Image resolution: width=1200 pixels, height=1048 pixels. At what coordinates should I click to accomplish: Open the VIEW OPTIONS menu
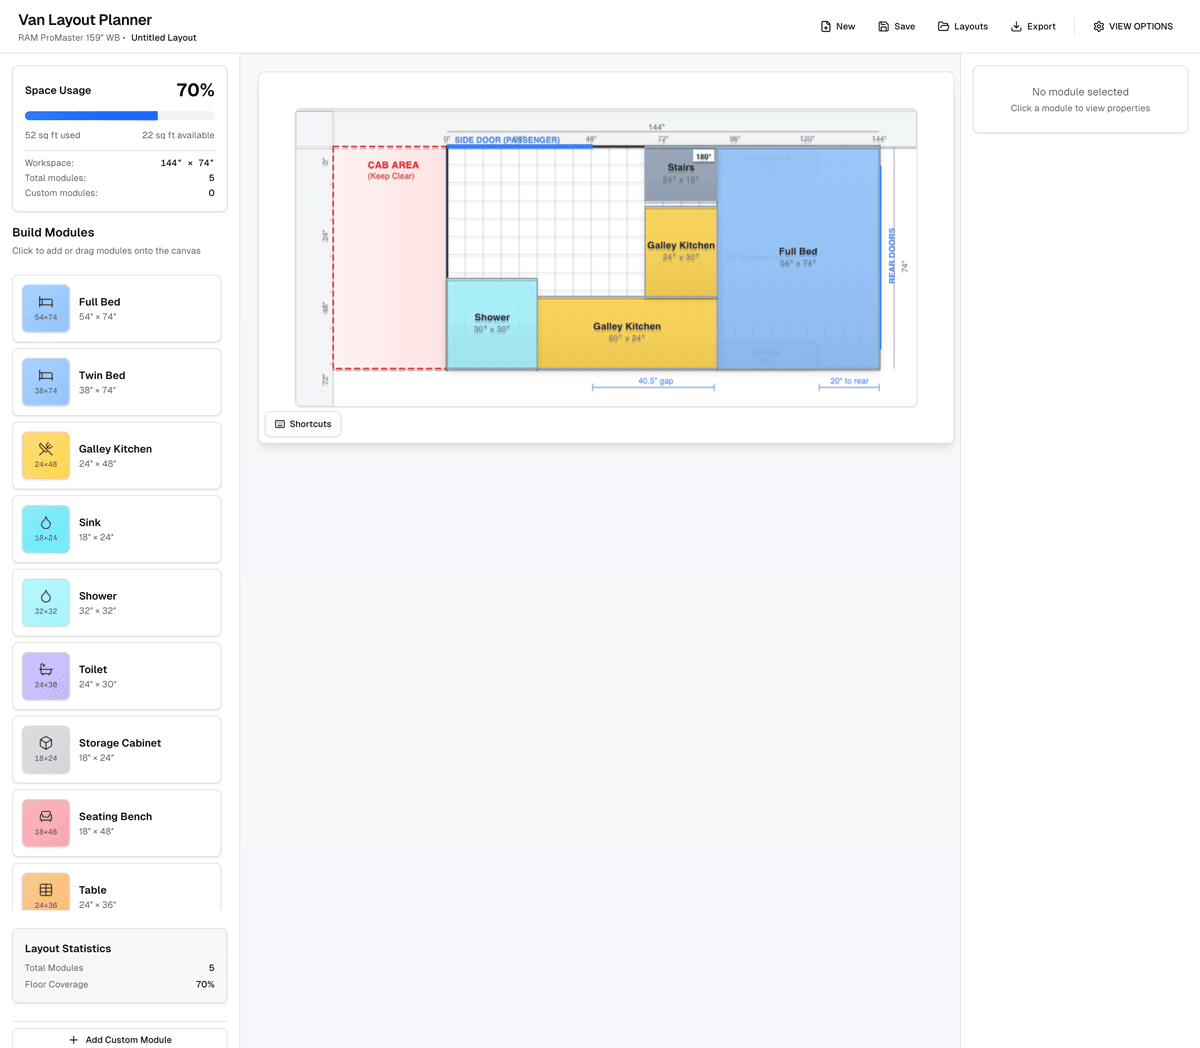click(1132, 26)
